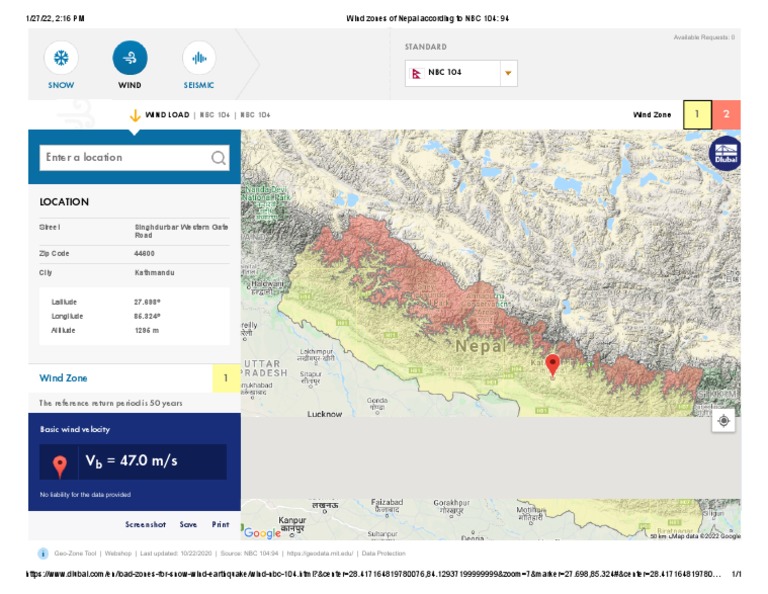Click the info icon beside Geo-Zone Tool
Screen dimensions: 768x594
coord(43,553)
